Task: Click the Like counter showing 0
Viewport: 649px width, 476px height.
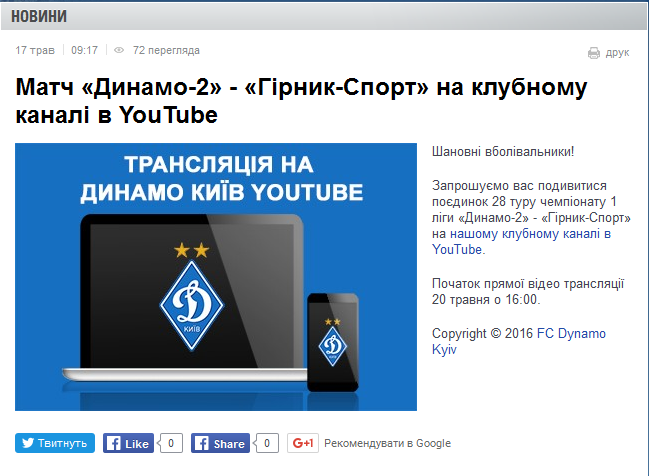Action: click(x=171, y=443)
